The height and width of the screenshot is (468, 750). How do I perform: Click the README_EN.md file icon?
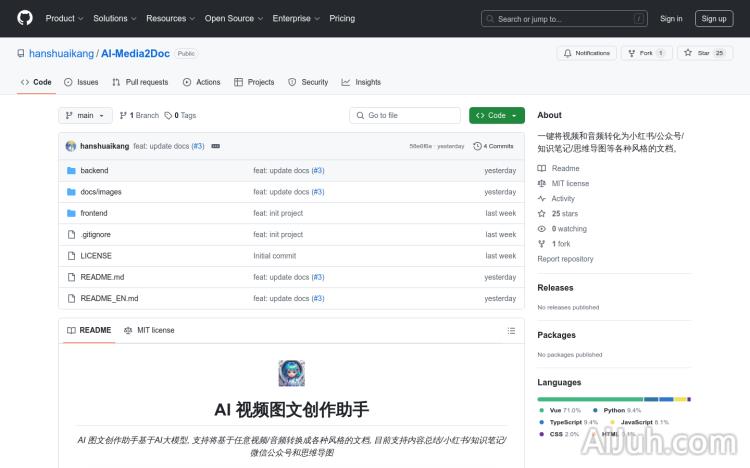71,298
